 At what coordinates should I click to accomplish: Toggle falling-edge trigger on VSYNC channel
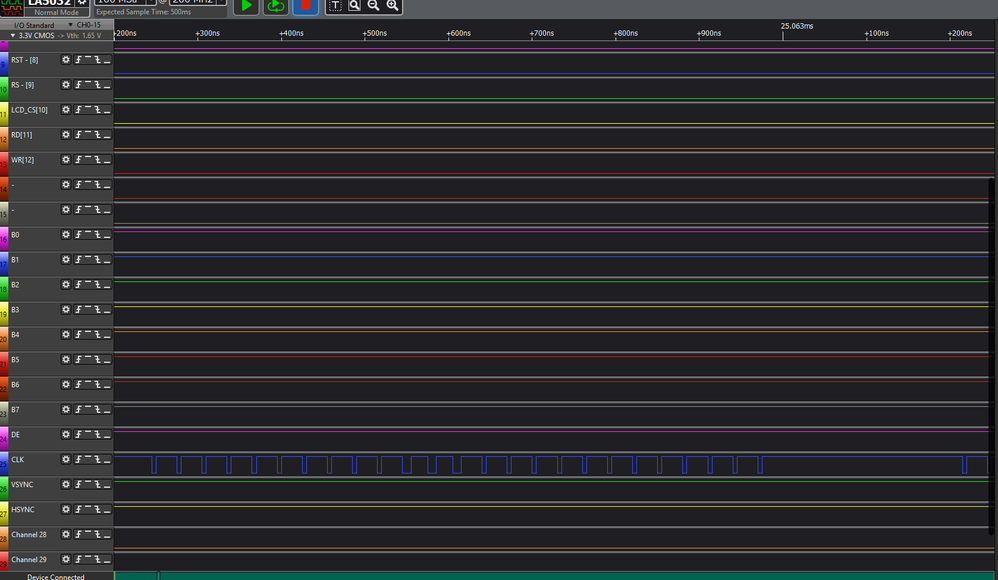pos(97,485)
